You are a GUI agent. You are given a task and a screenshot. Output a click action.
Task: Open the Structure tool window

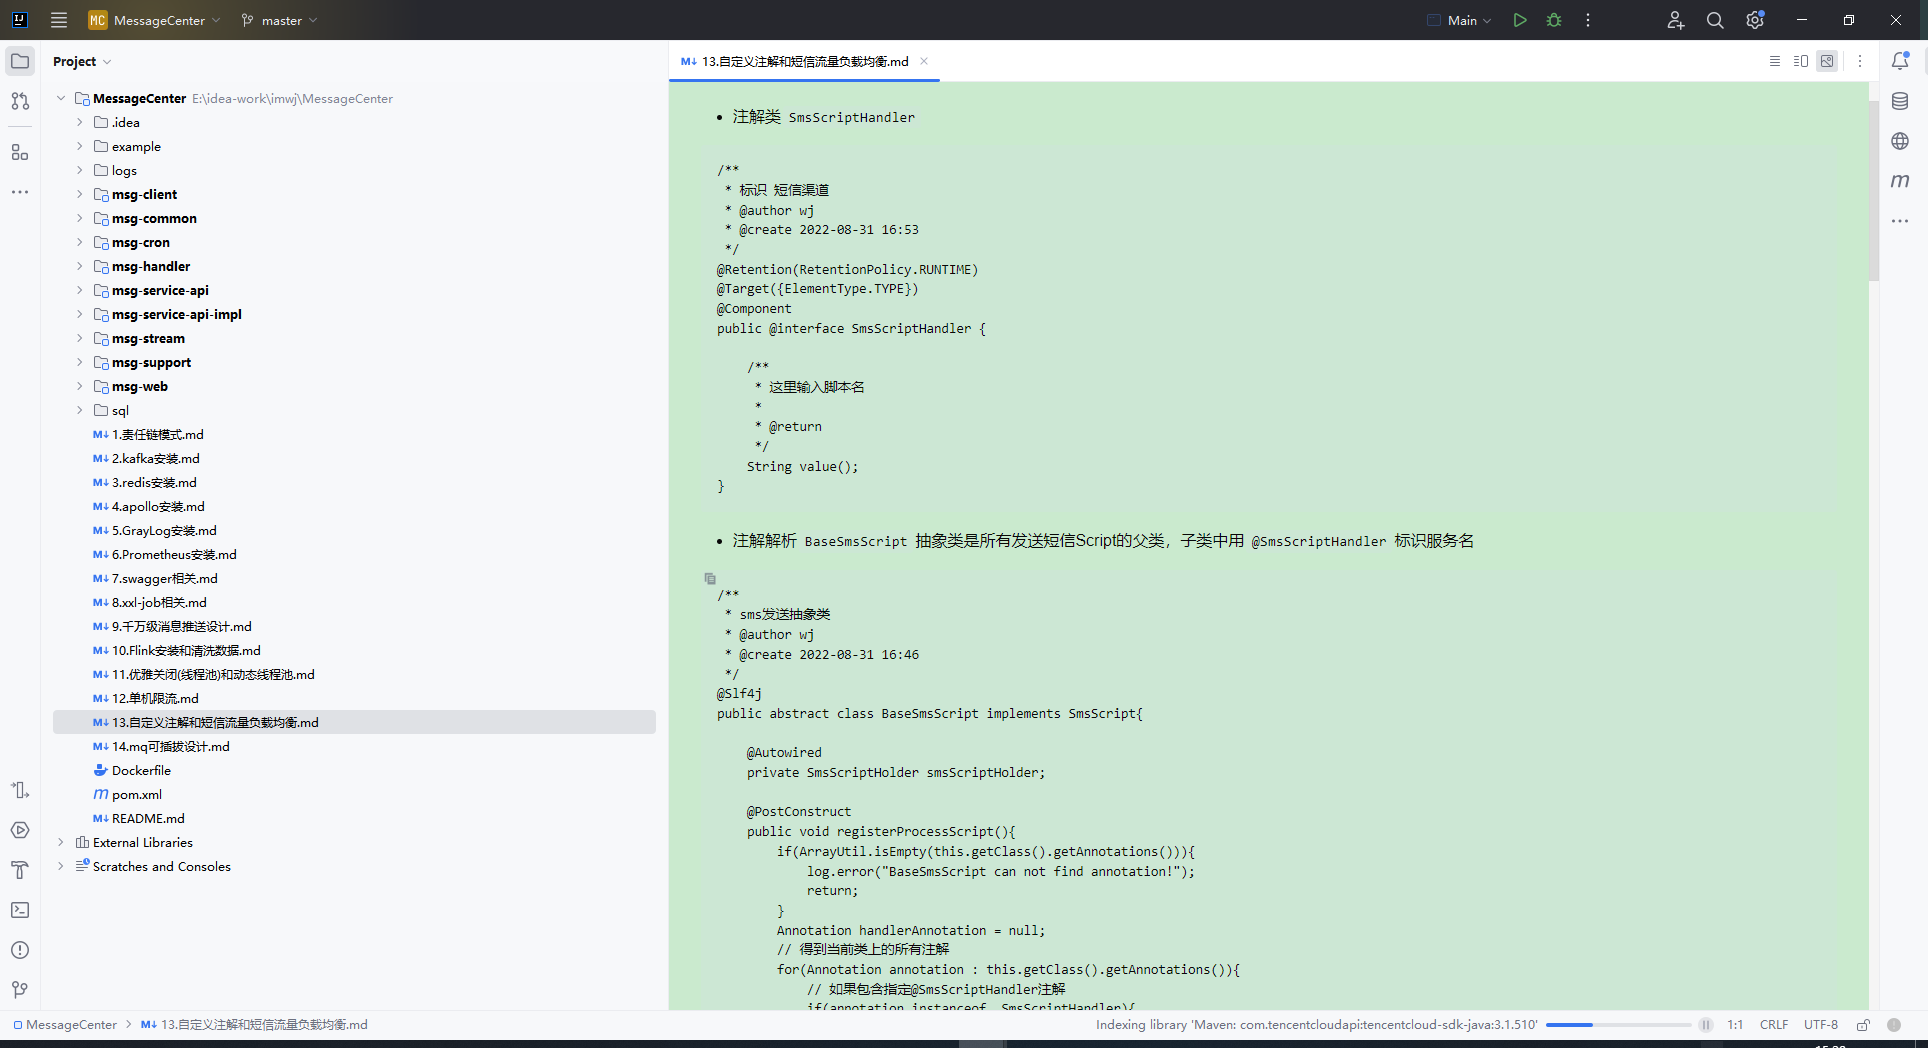coord(20,152)
